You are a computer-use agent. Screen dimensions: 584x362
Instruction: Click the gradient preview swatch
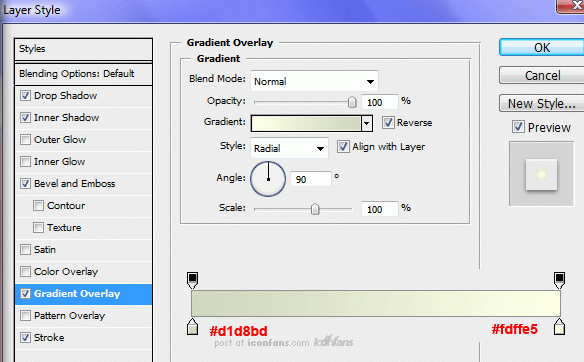306,123
